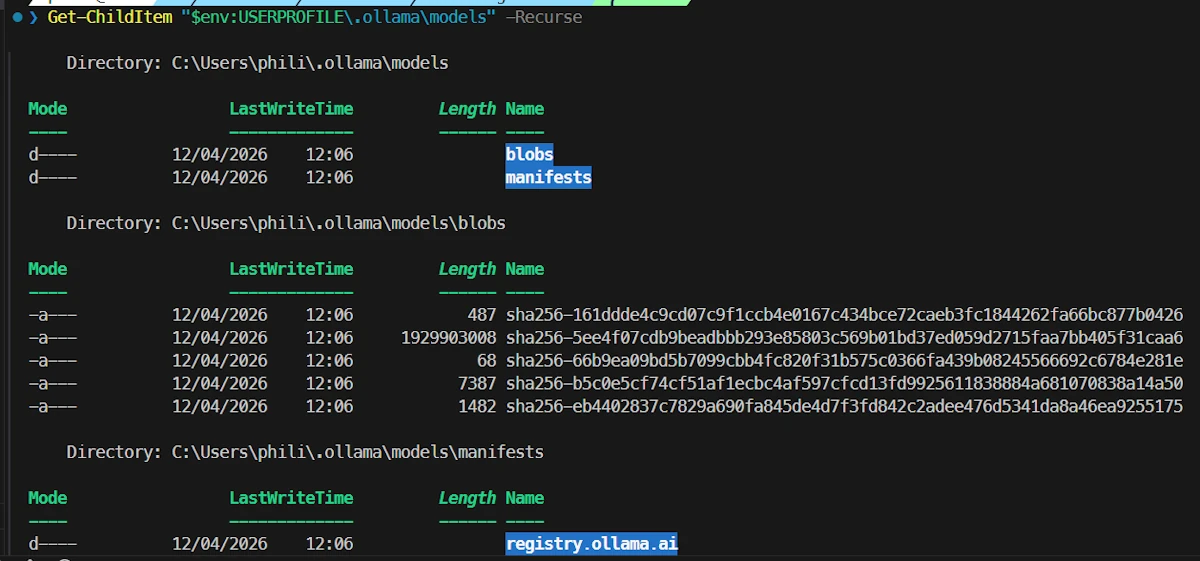This screenshot has width=1200, height=561.
Task: Click the blue command decoration dot at the prompt
Action: point(17,17)
